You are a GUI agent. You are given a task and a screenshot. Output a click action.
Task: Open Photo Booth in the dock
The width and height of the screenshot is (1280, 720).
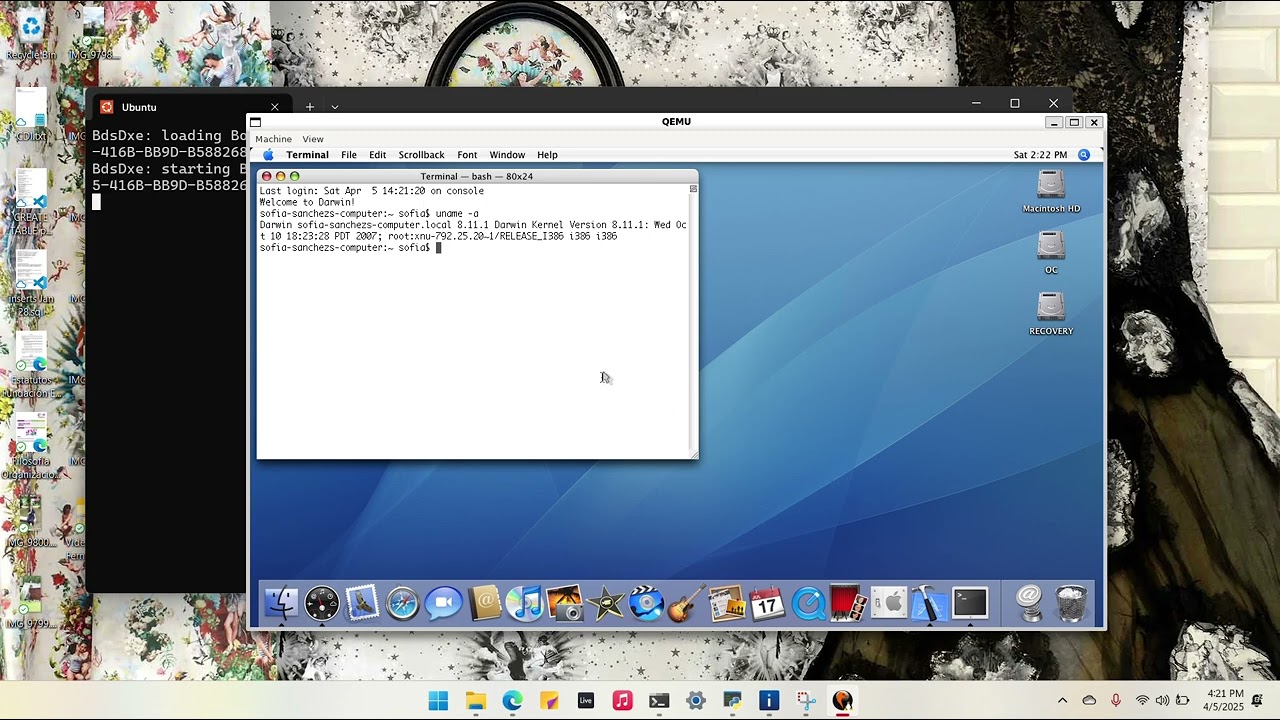(848, 603)
